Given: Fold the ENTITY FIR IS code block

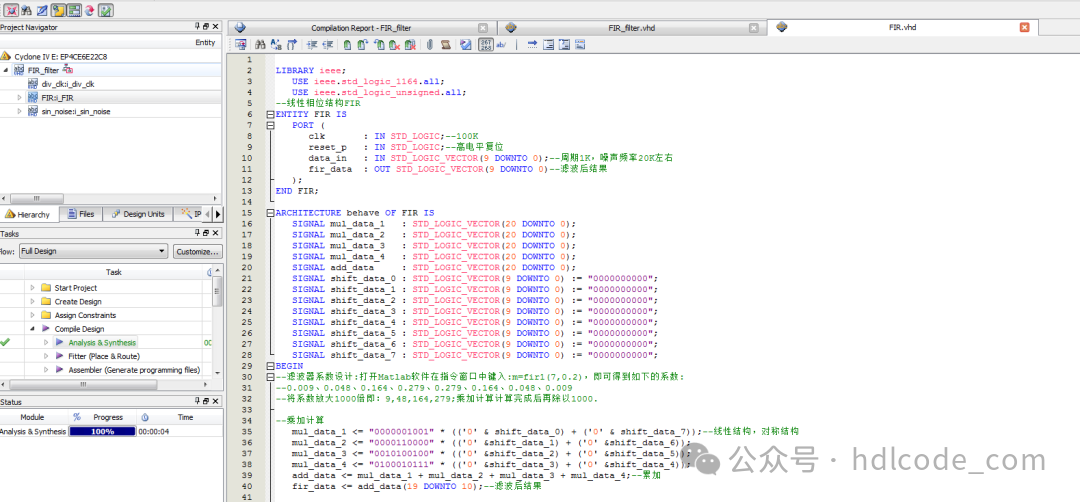Looking at the screenshot, I should coord(271,114).
